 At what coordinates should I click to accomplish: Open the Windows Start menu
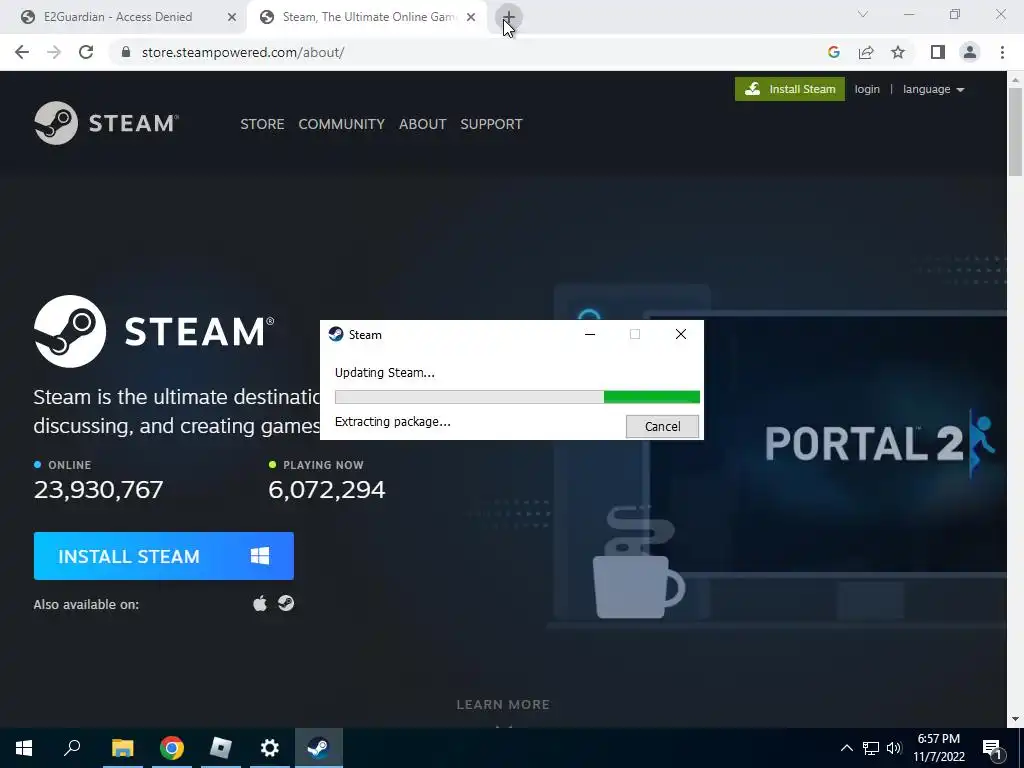click(x=24, y=748)
